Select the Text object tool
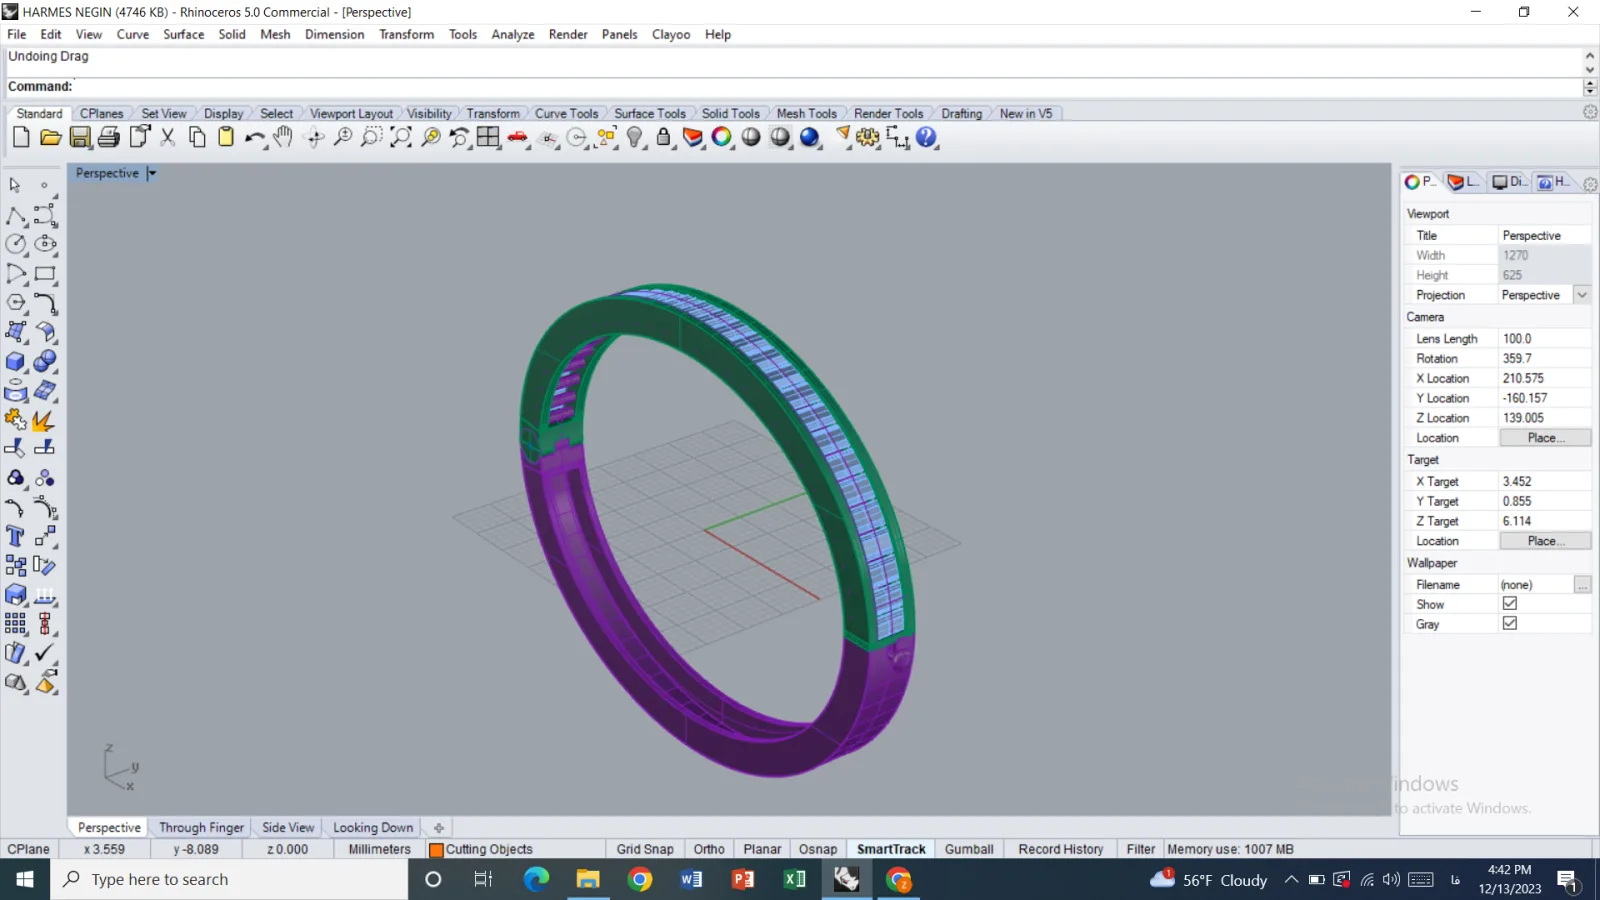 point(16,536)
